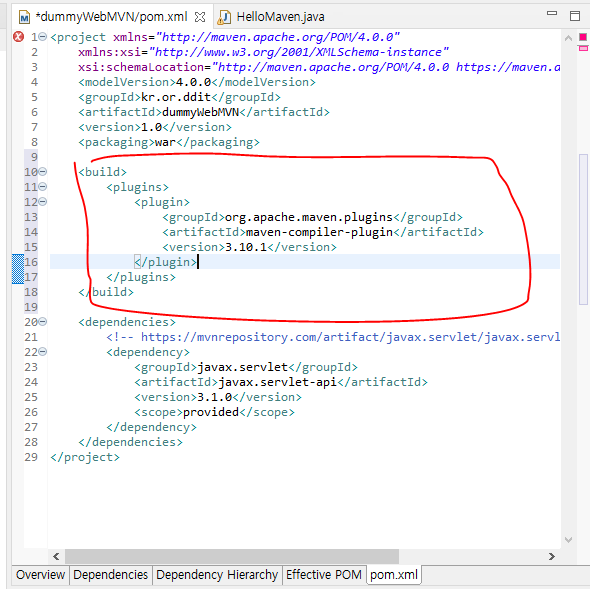Screen dimensions: 590x589
Task: Collapse the dependency element on line 22
Action: click(43, 352)
